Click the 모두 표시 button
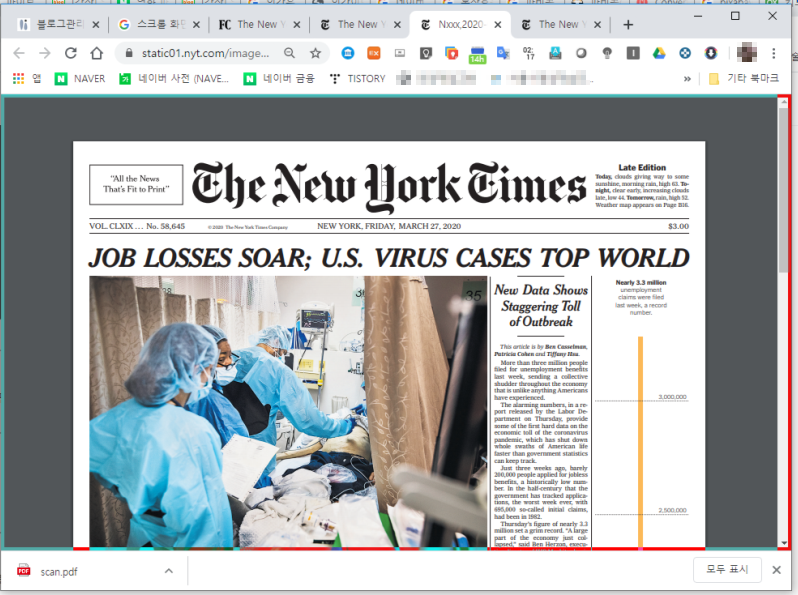 point(727,569)
